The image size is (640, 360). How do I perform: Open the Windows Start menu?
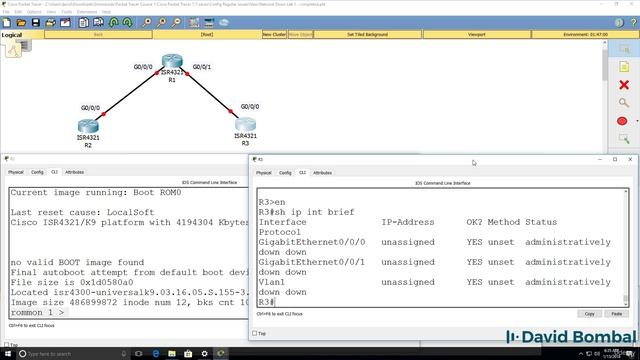pyautogui.click(x=8, y=353)
